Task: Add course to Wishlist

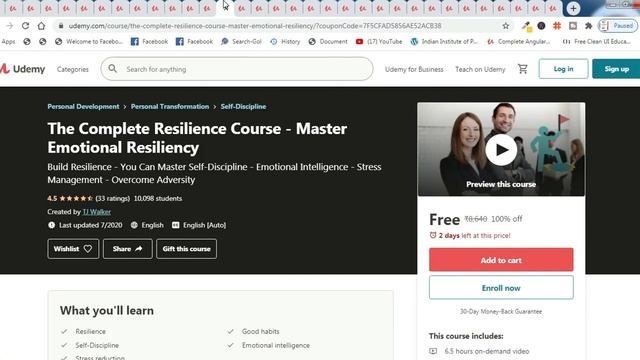Action: pyautogui.click(x=73, y=249)
